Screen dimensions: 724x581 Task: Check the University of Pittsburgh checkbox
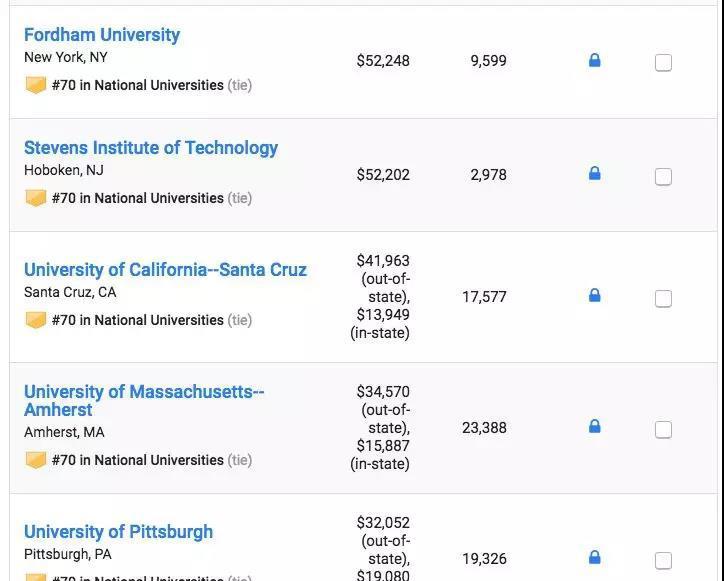tap(663, 560)
